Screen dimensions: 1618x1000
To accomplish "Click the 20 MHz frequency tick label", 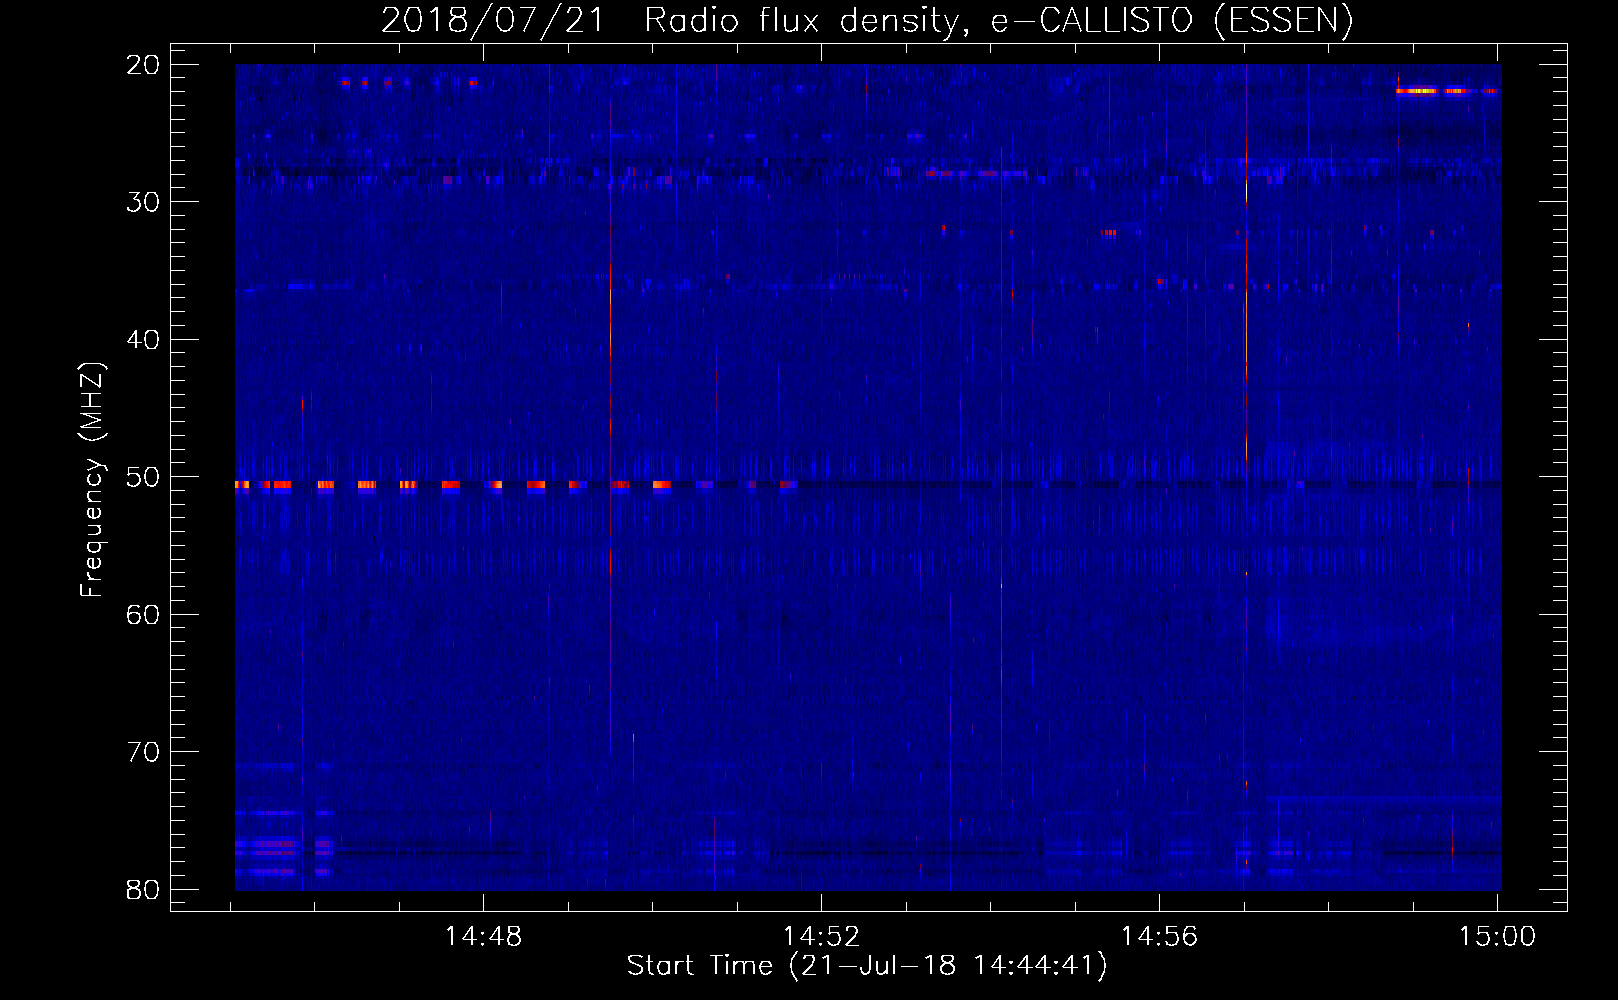I will pos(143,65).
